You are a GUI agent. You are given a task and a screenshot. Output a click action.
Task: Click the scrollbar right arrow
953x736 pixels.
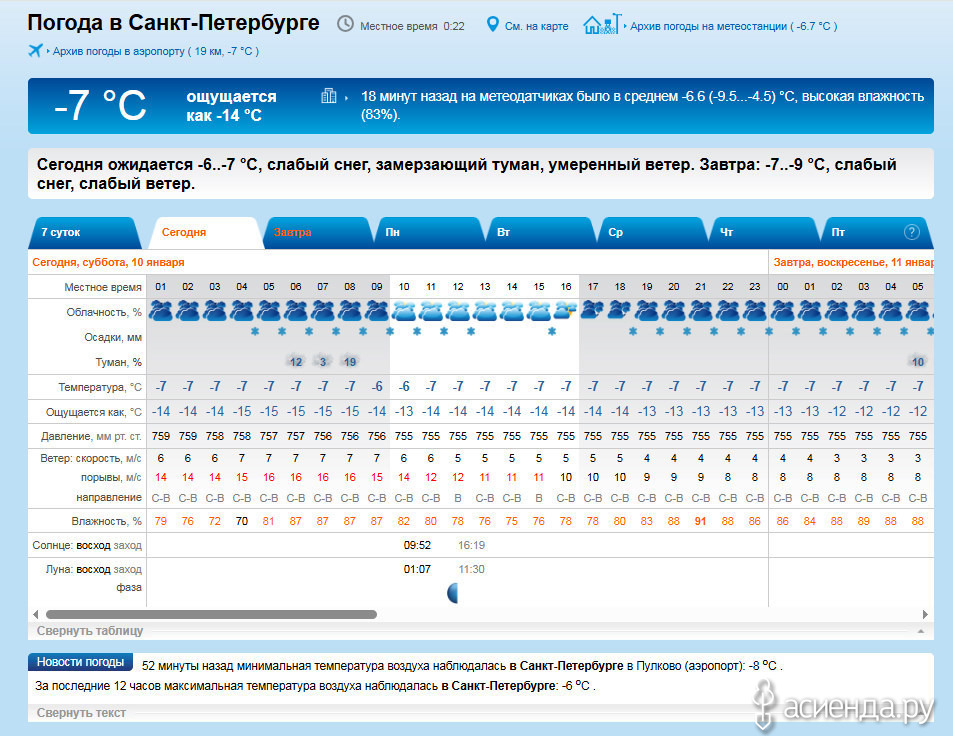(x=927, y=615)
